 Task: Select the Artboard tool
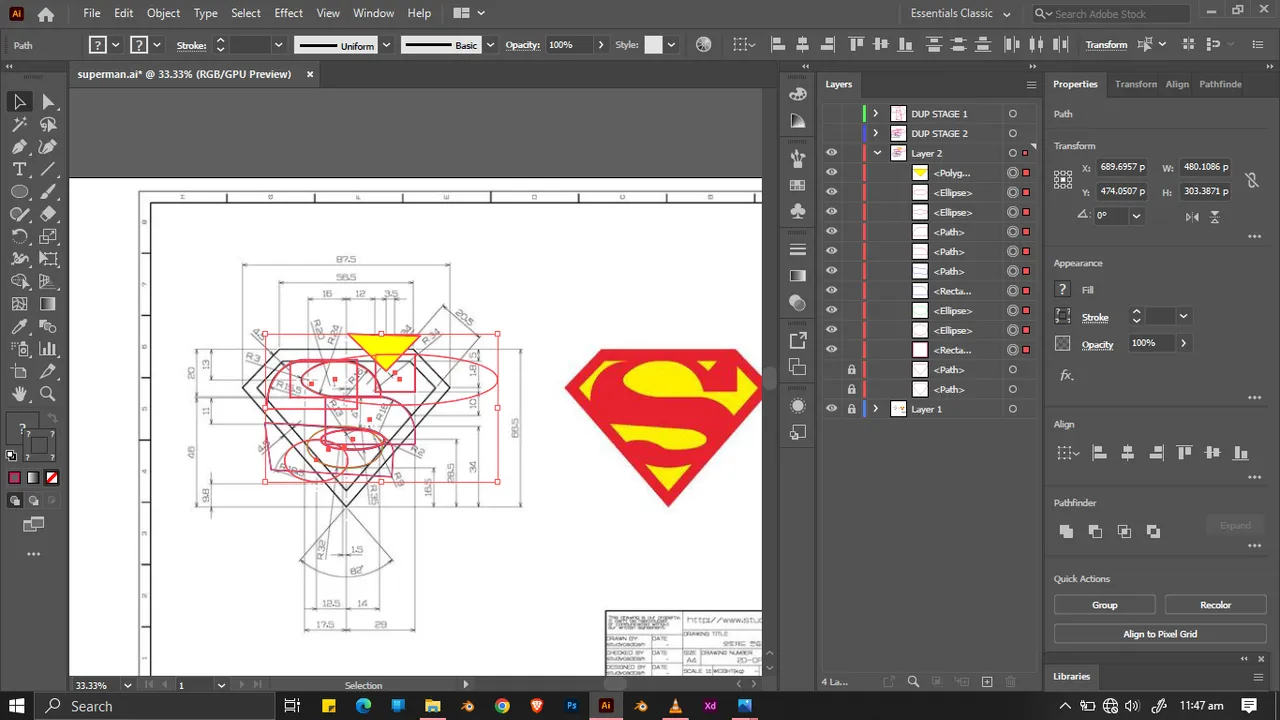click(x=19, y=372)
